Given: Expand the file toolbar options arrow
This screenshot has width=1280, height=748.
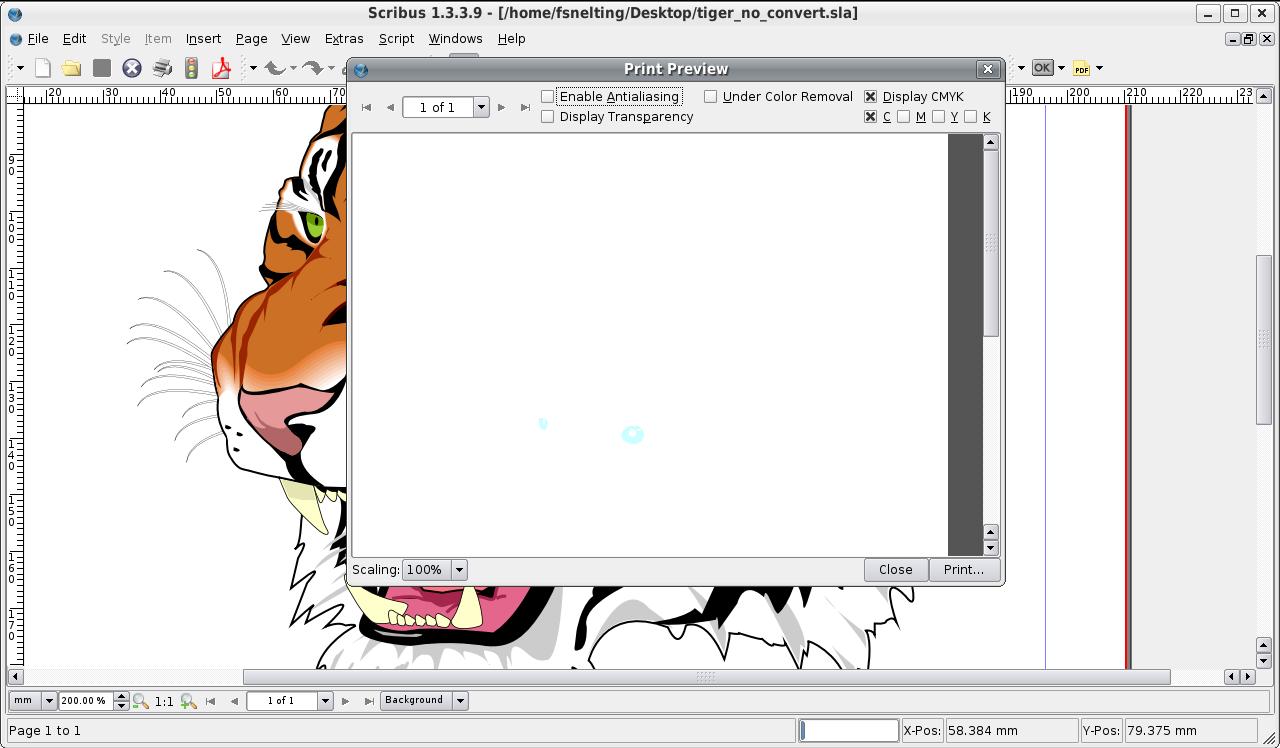Looking at the screenshot, I should pyautogui.click(x=20, y=68).
